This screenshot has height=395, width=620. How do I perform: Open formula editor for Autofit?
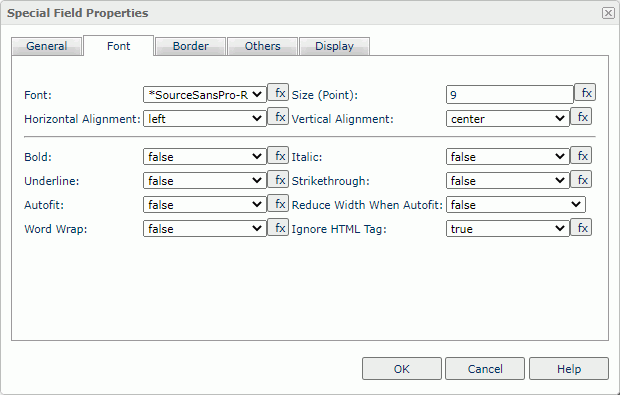278,204
